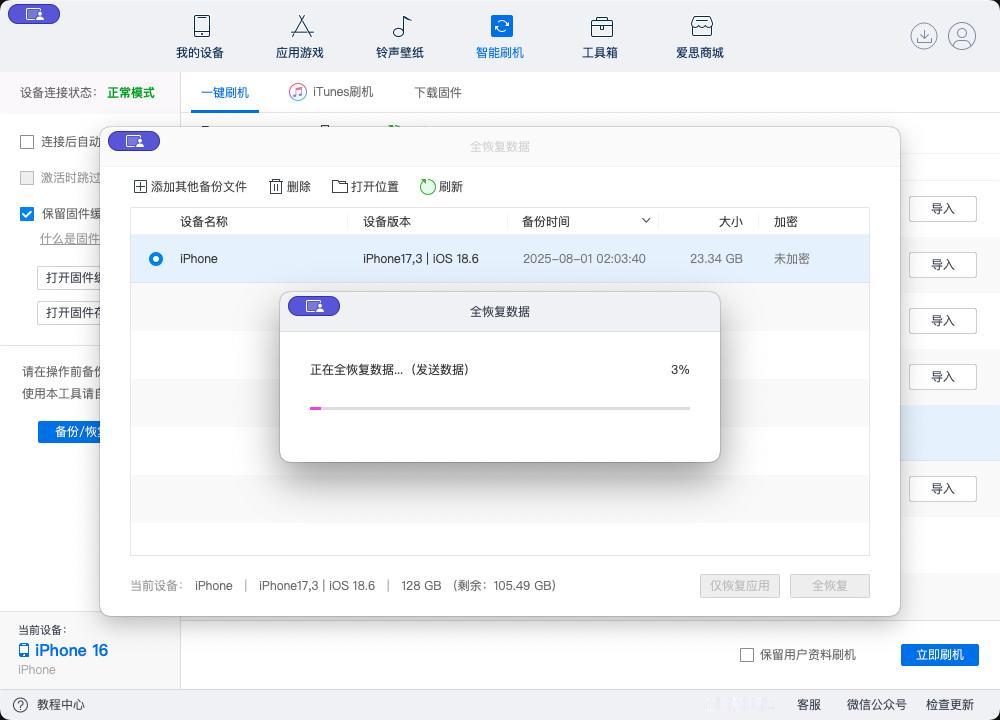Screen dimensions: 1000x720
Task: Toggle the 连接后自动 checkbox
Action: click(x=27, y=142)
